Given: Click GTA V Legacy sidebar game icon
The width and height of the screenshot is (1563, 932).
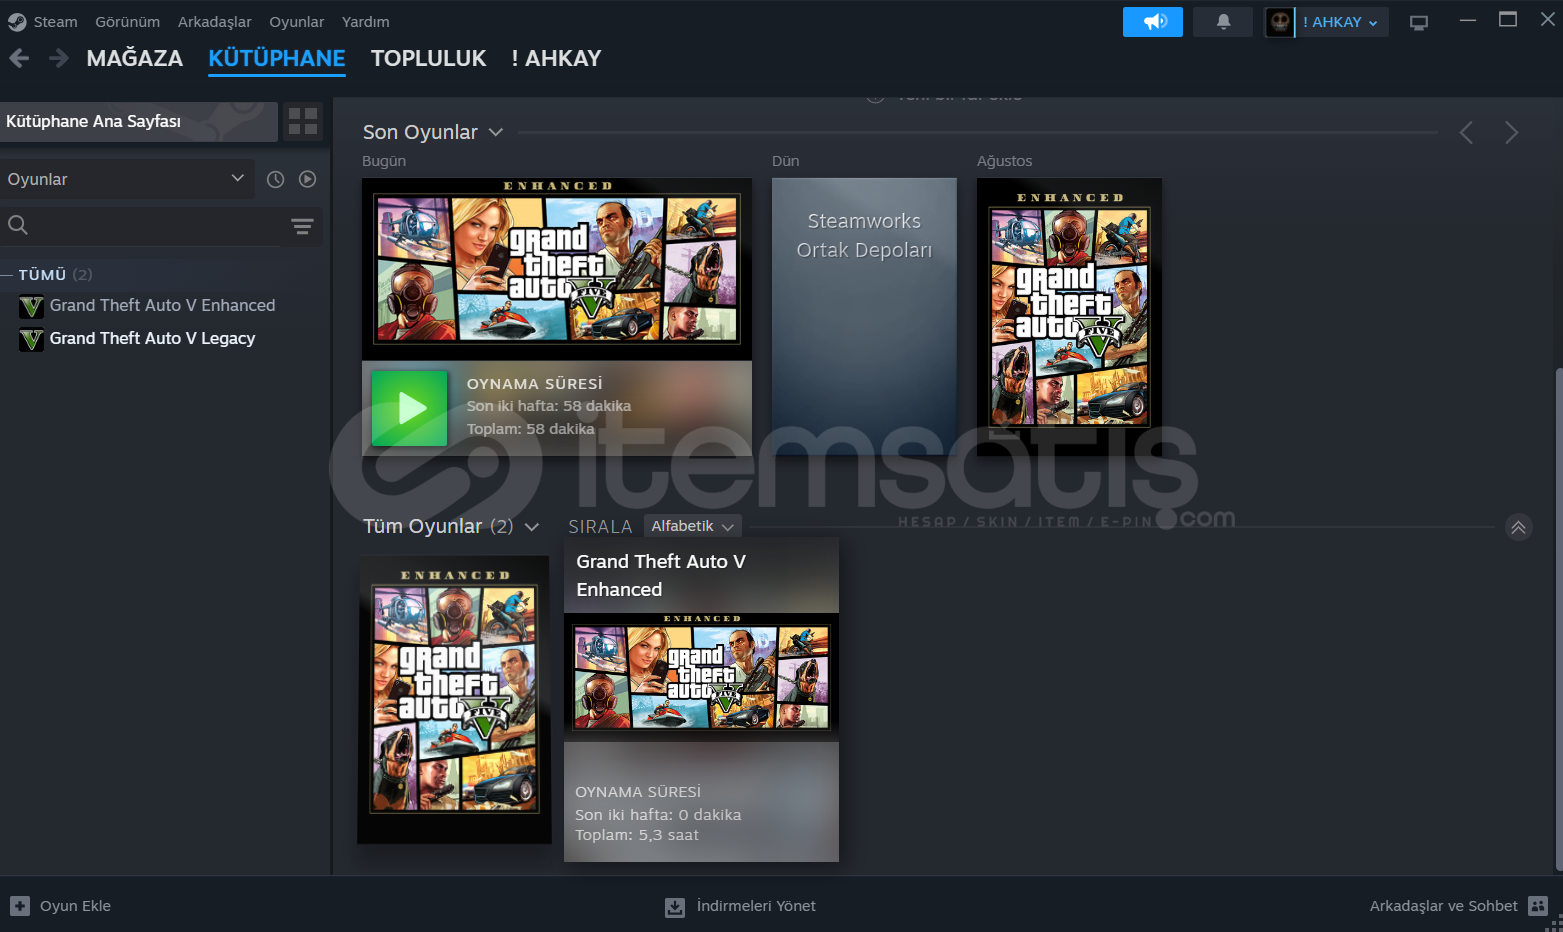Looking at the screenshot, I should point(31,339).
